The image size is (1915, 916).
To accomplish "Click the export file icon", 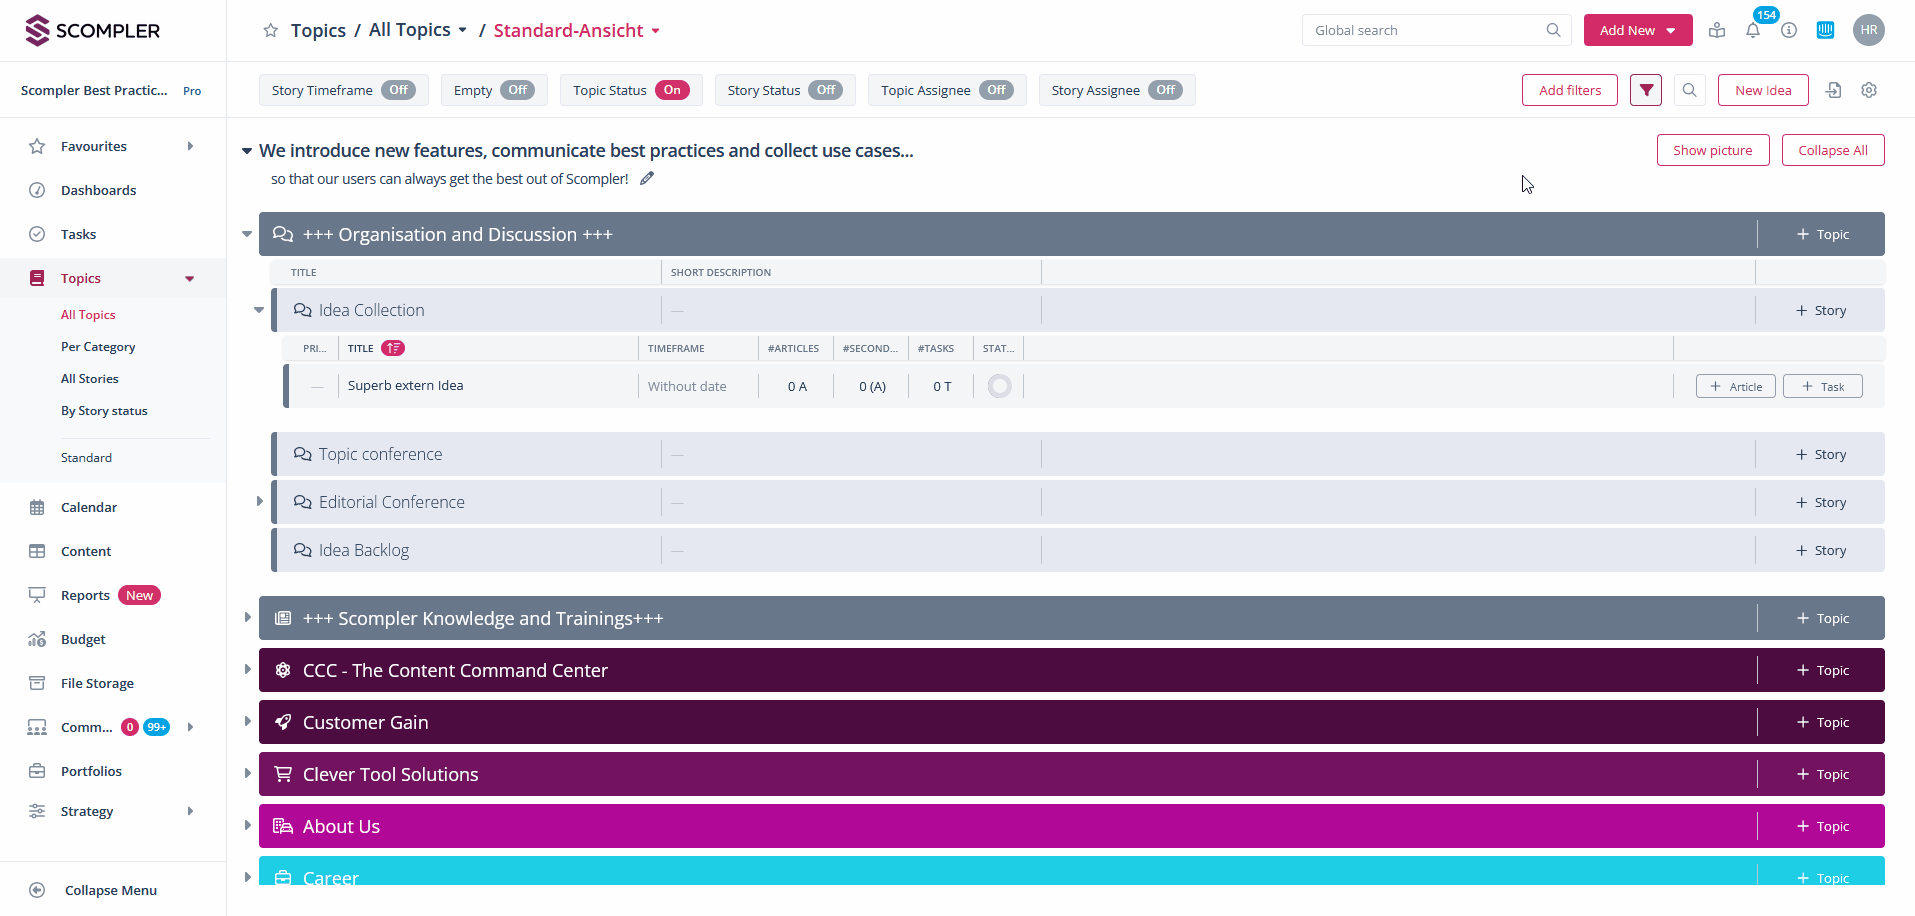I will 1833,90.
